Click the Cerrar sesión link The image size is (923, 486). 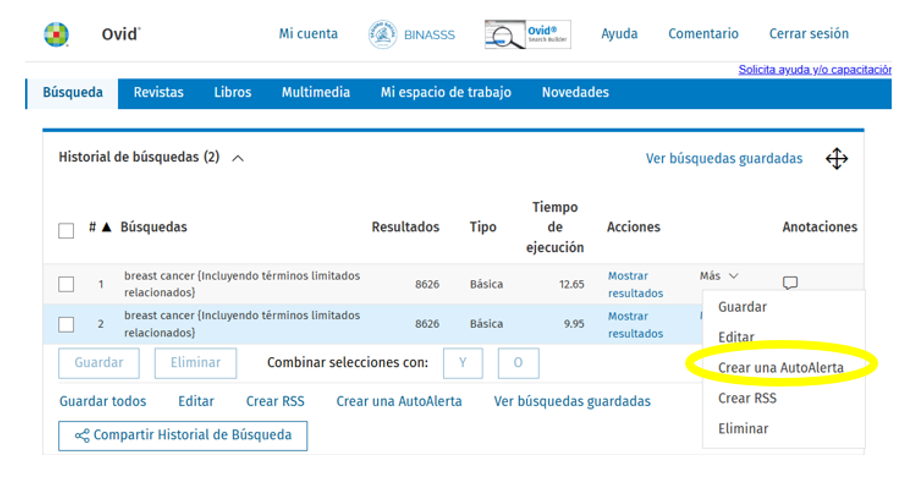[x=808, y=34]
